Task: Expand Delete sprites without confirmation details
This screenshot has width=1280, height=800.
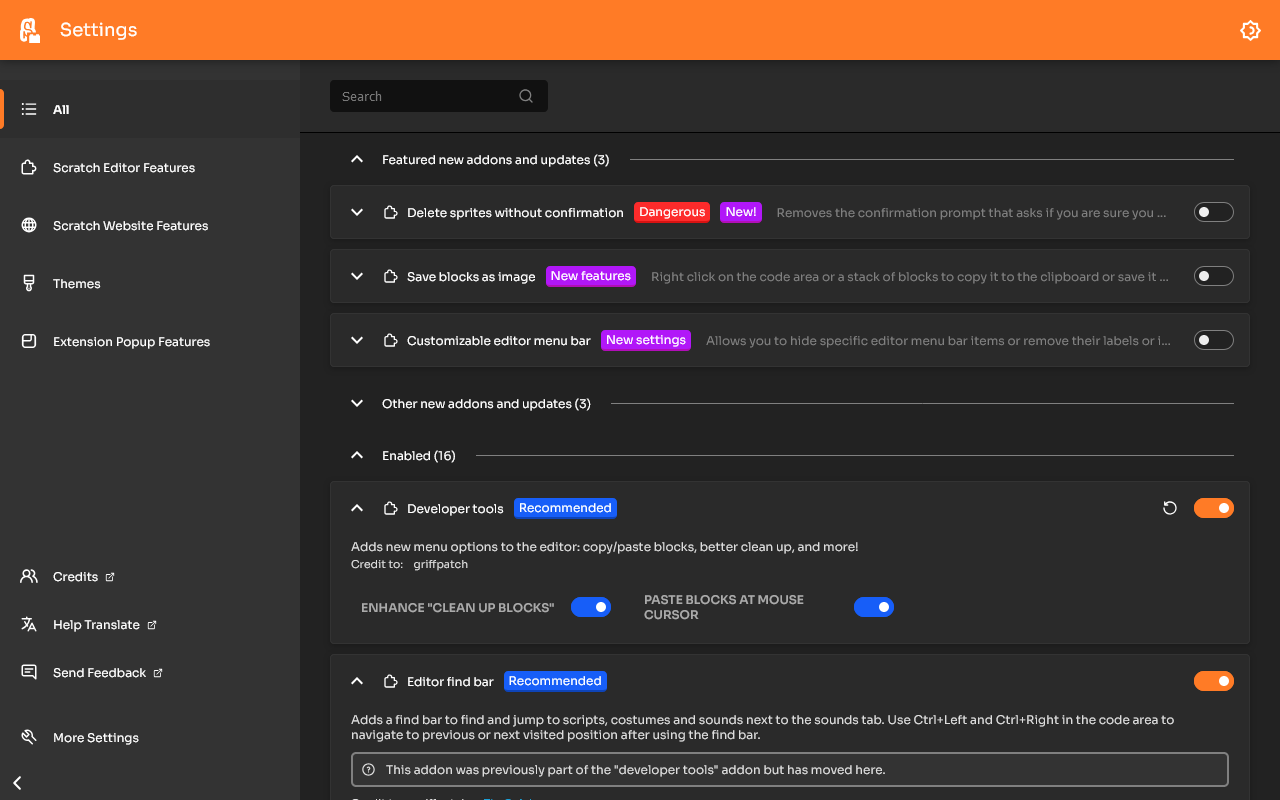Action: tap(357, 212)
